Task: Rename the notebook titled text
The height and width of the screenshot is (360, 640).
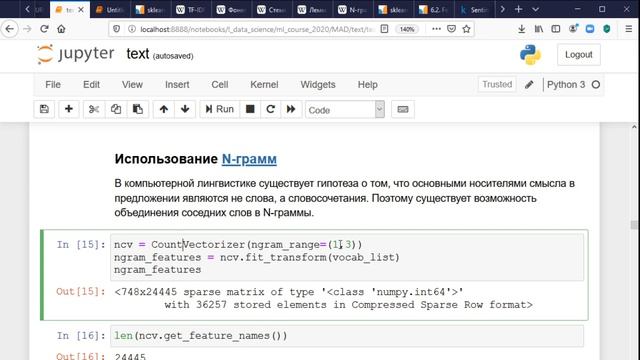Action: click(138, 54)
